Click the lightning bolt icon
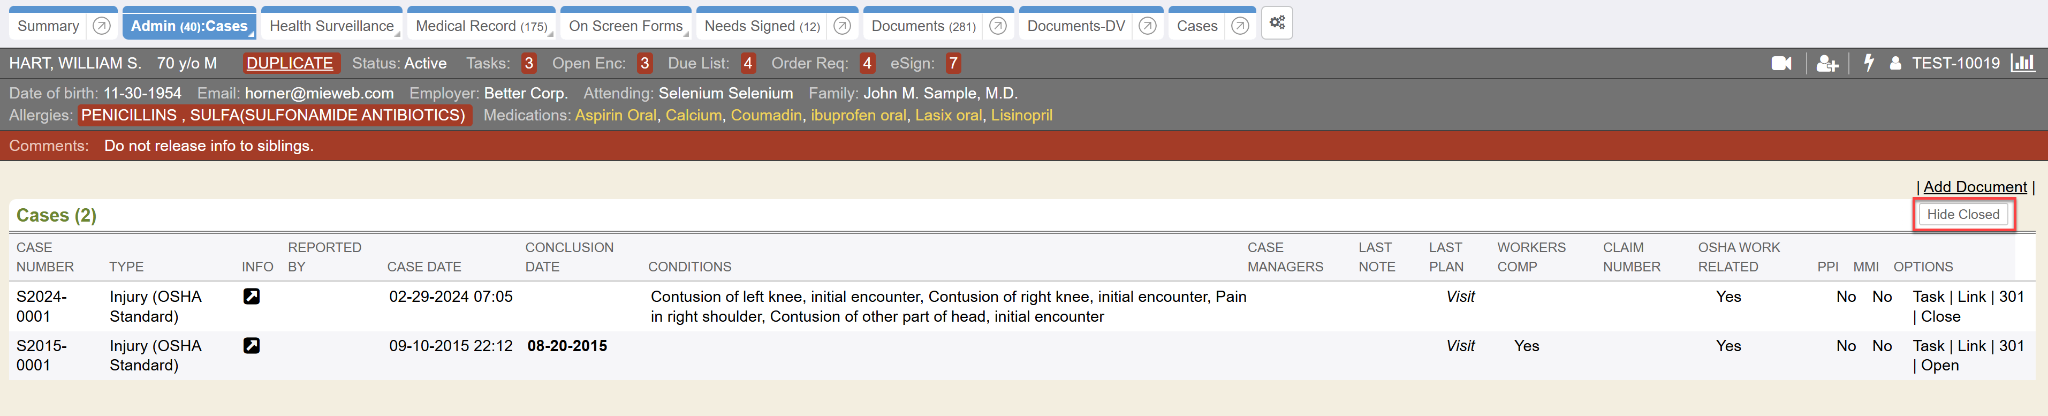Screen dimensions: 2048x416 click(1868, 63)
